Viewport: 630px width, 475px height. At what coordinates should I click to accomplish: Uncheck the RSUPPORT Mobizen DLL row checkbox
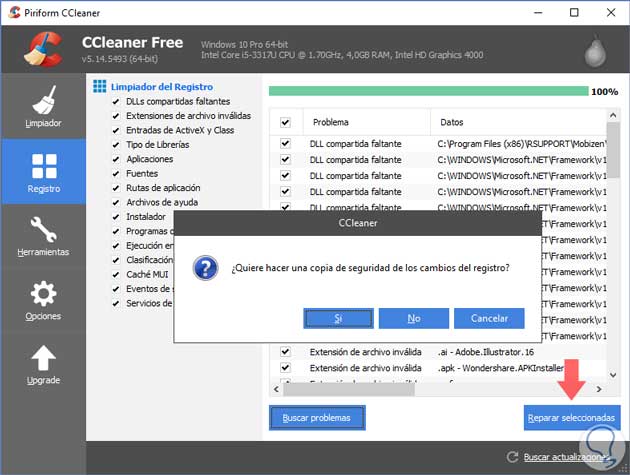[x=285, y=143]
